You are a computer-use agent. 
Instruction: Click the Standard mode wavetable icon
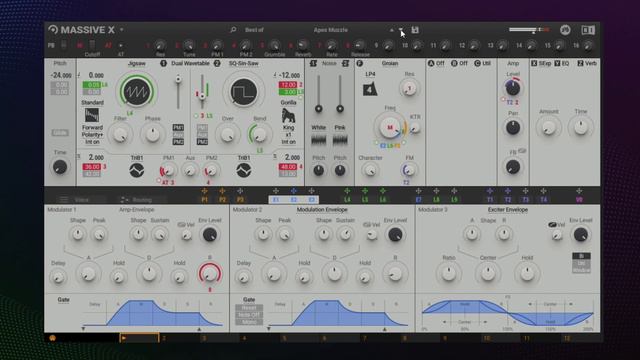(x=92, y=115)
